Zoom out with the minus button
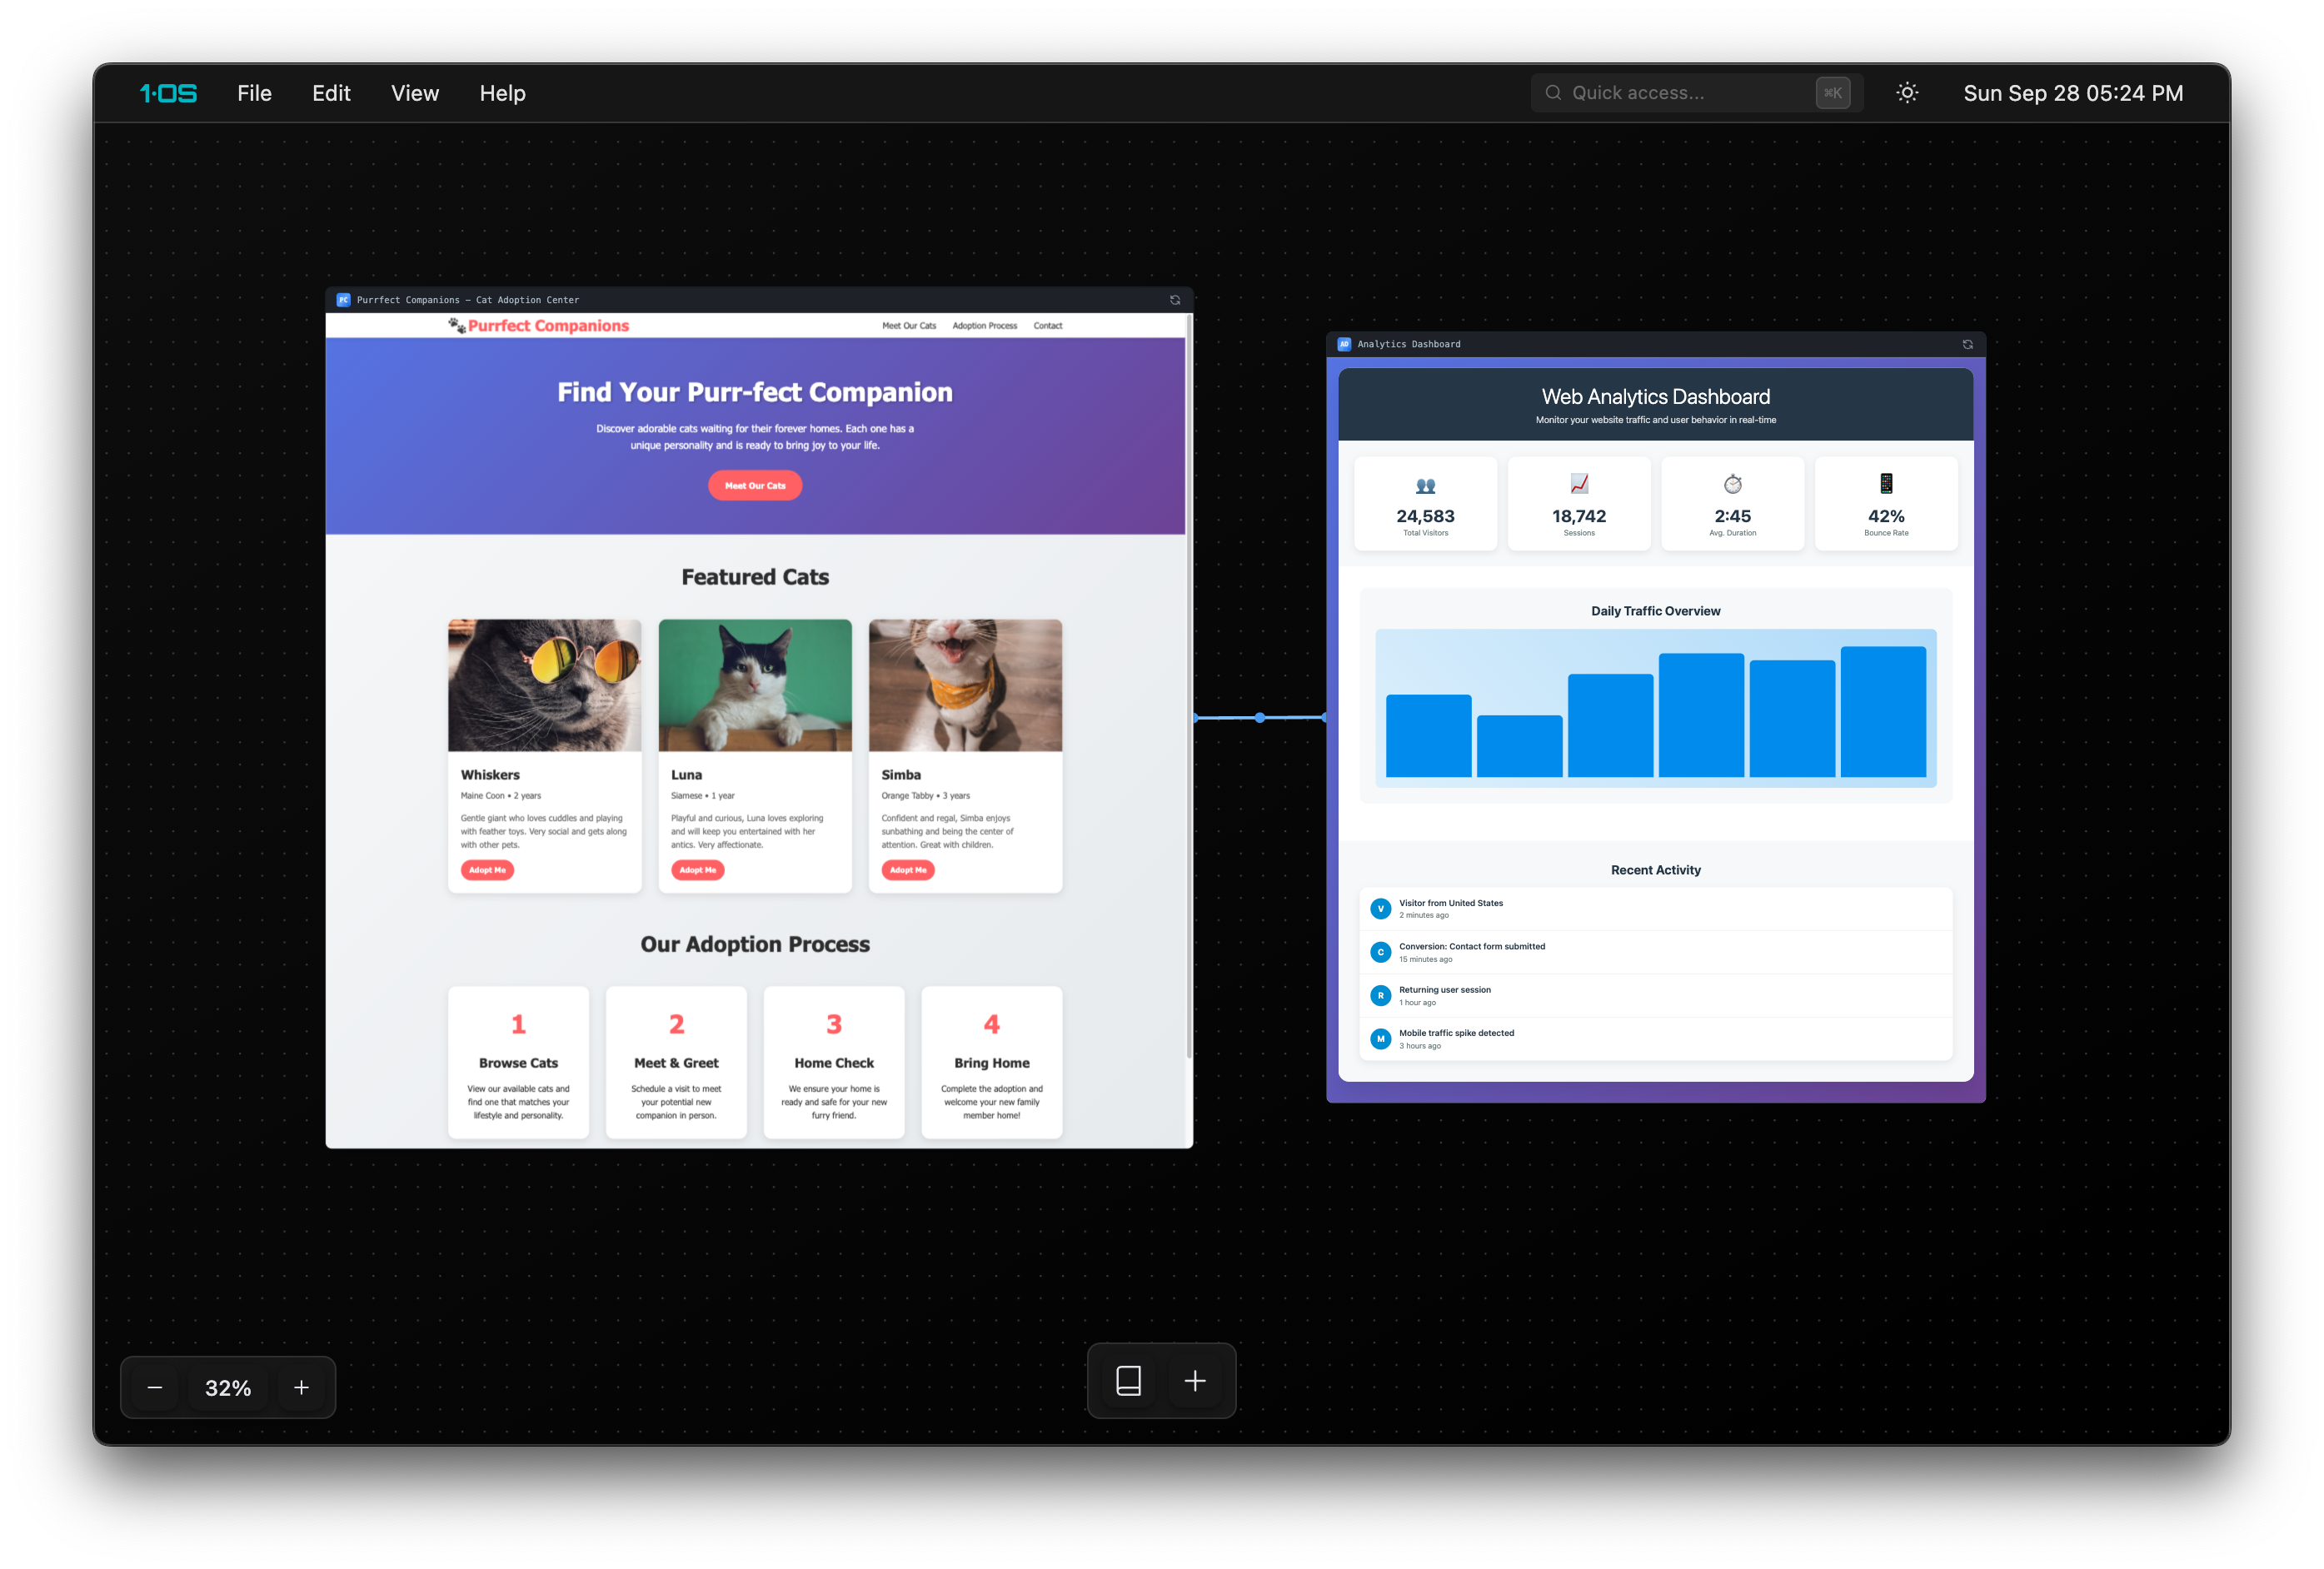The width and height of the screenshot is (2324, 1569). (x=155, y=1388)
